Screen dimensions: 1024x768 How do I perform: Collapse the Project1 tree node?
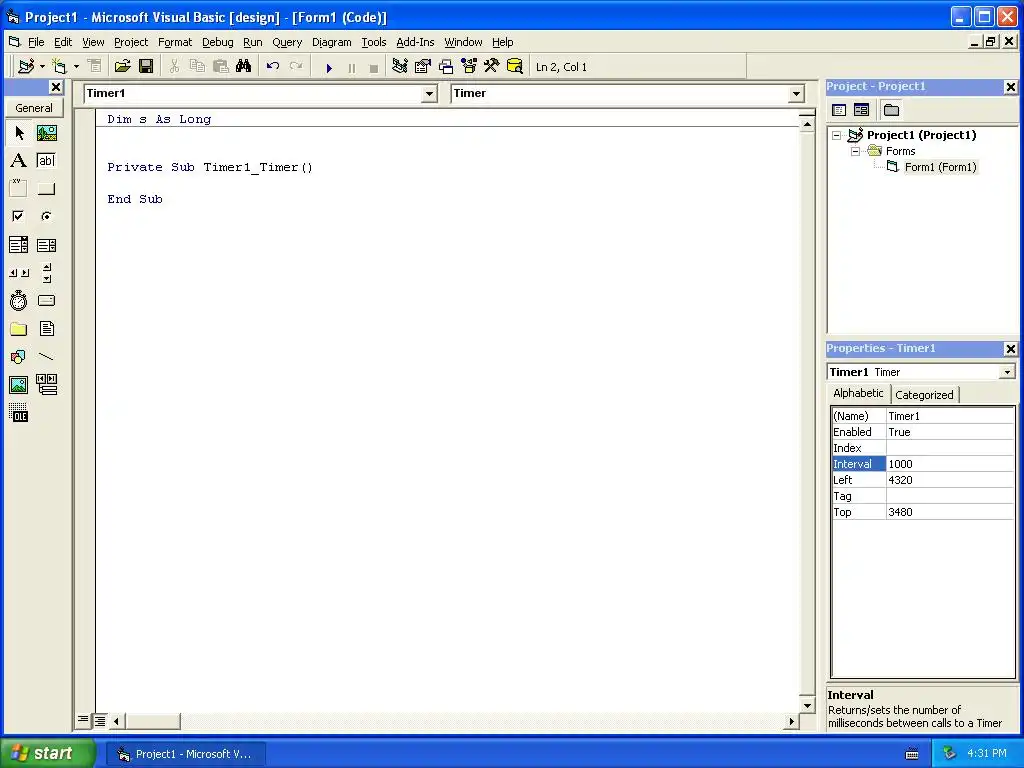tap(837, 135)
